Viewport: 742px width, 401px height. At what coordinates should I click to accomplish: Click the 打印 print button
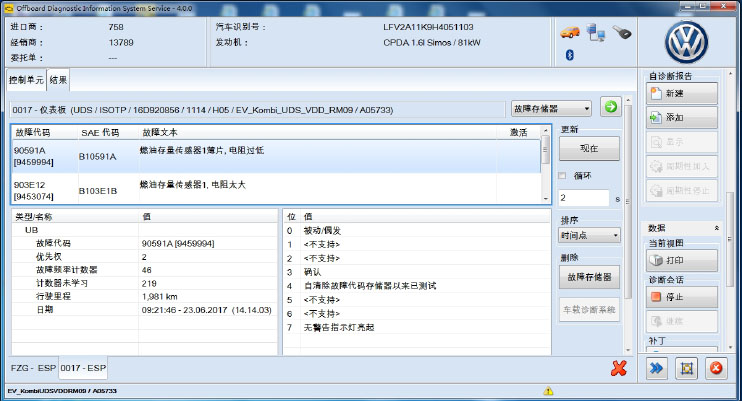coord(682,260)
